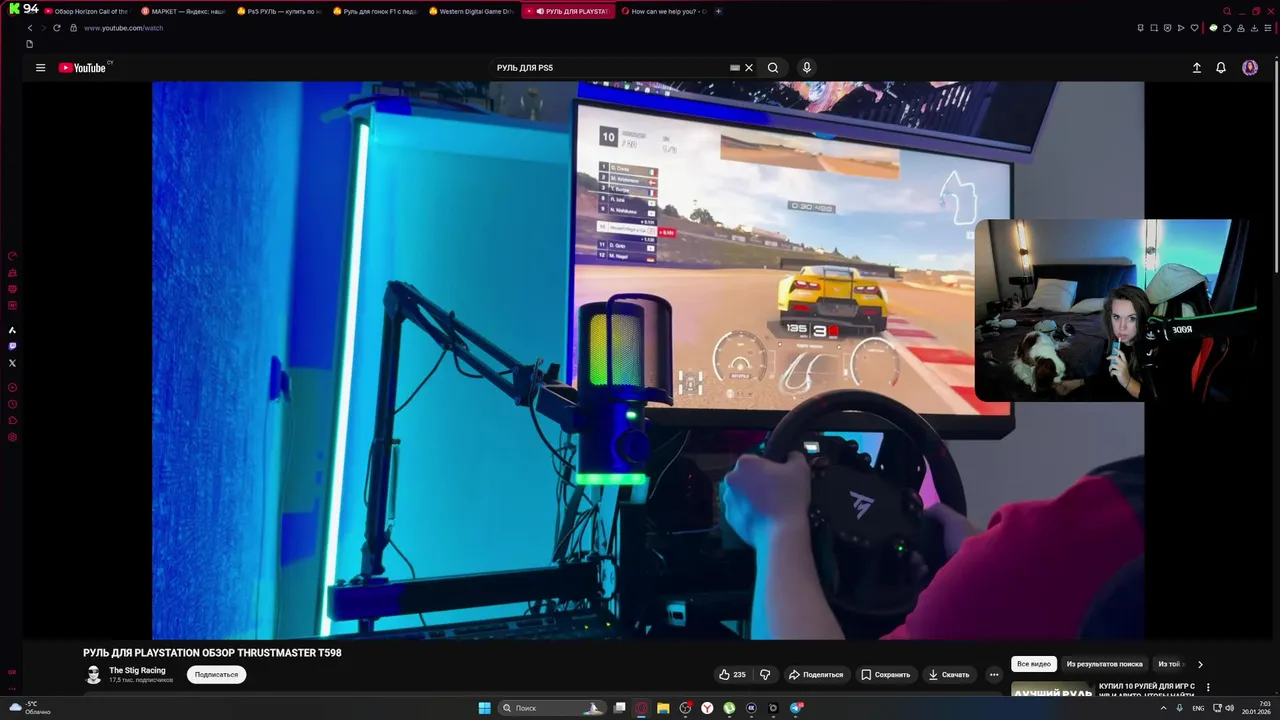
Task: Open sidebar settings gear icon
Action: click(12, 437)
